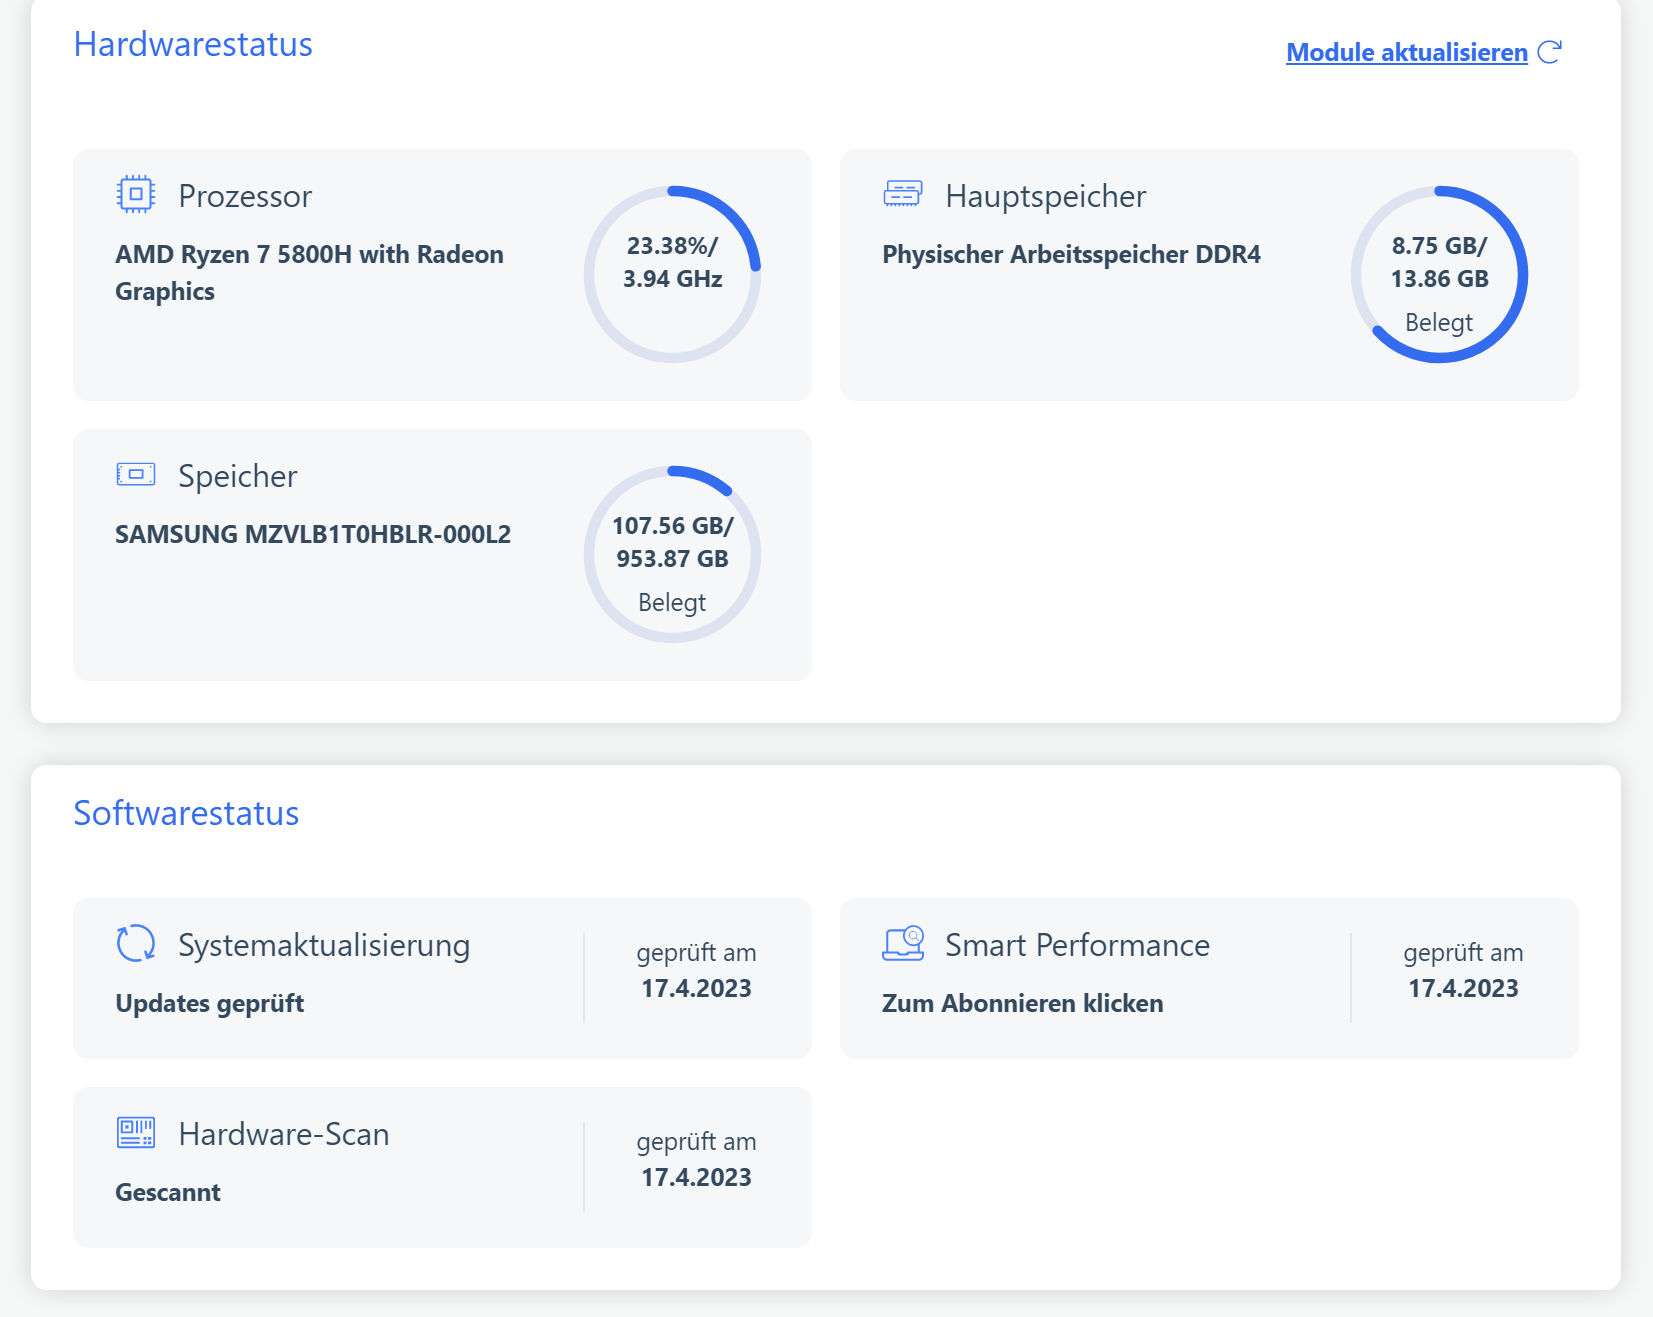Click Zum Abonnieren klicken text
The width and height of the screenshot is (1653, 1317).
pyautogui.click(x=1022, y=1003)
